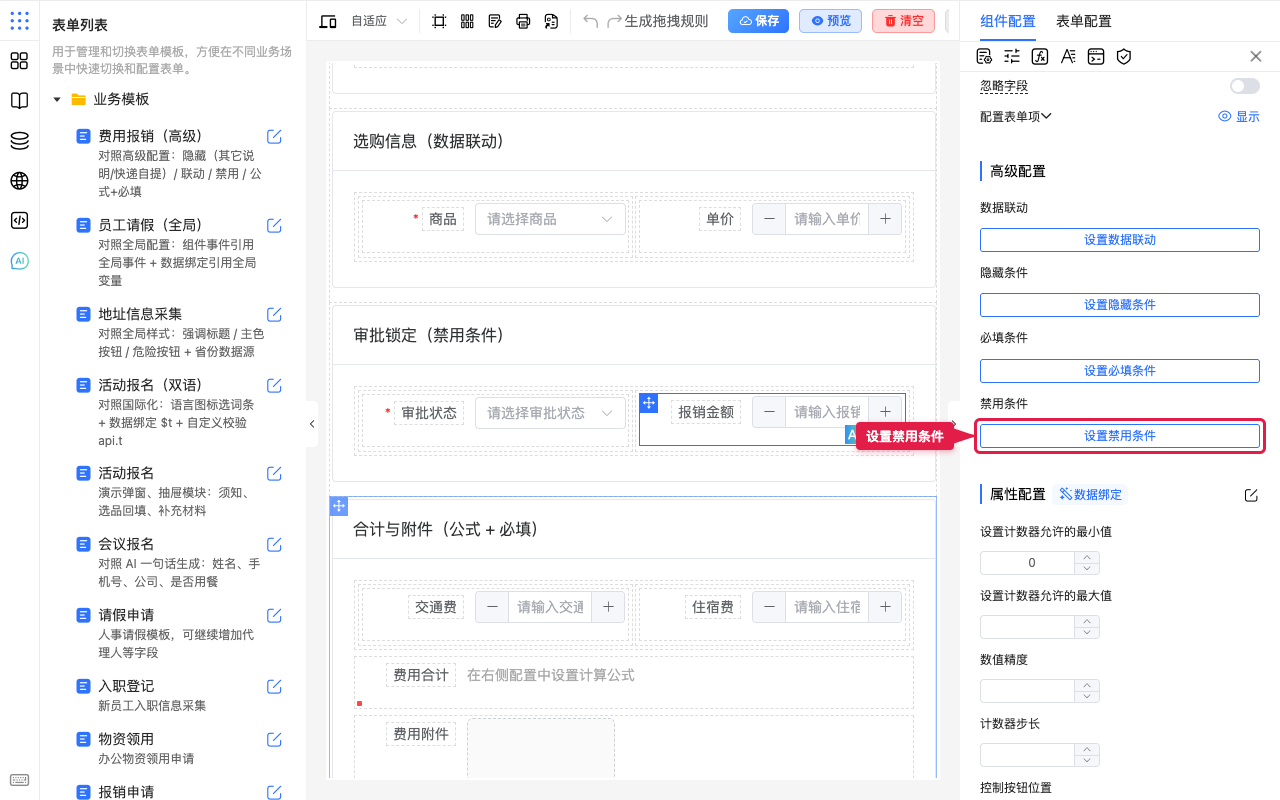Open the basic settings config icon

click(x=984, y=57)
